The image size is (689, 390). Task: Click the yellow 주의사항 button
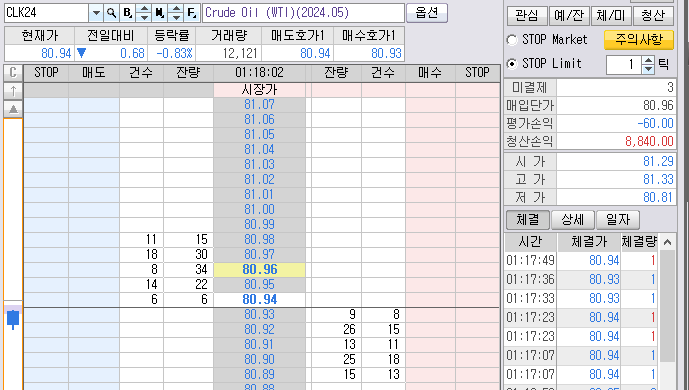(639, 40)
